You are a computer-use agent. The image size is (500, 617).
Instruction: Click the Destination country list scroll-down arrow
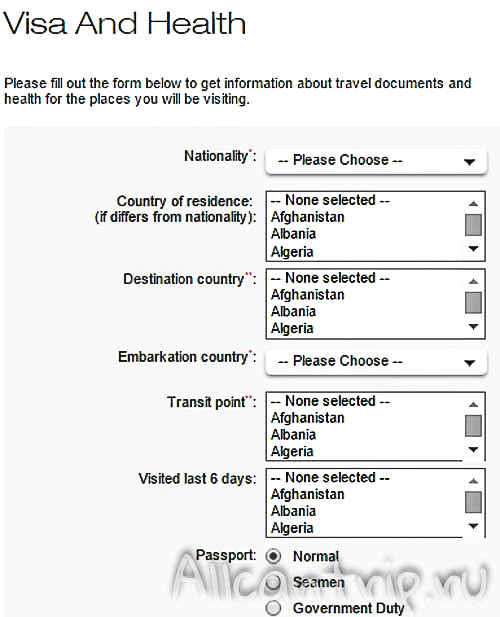(x=474, y=327)
